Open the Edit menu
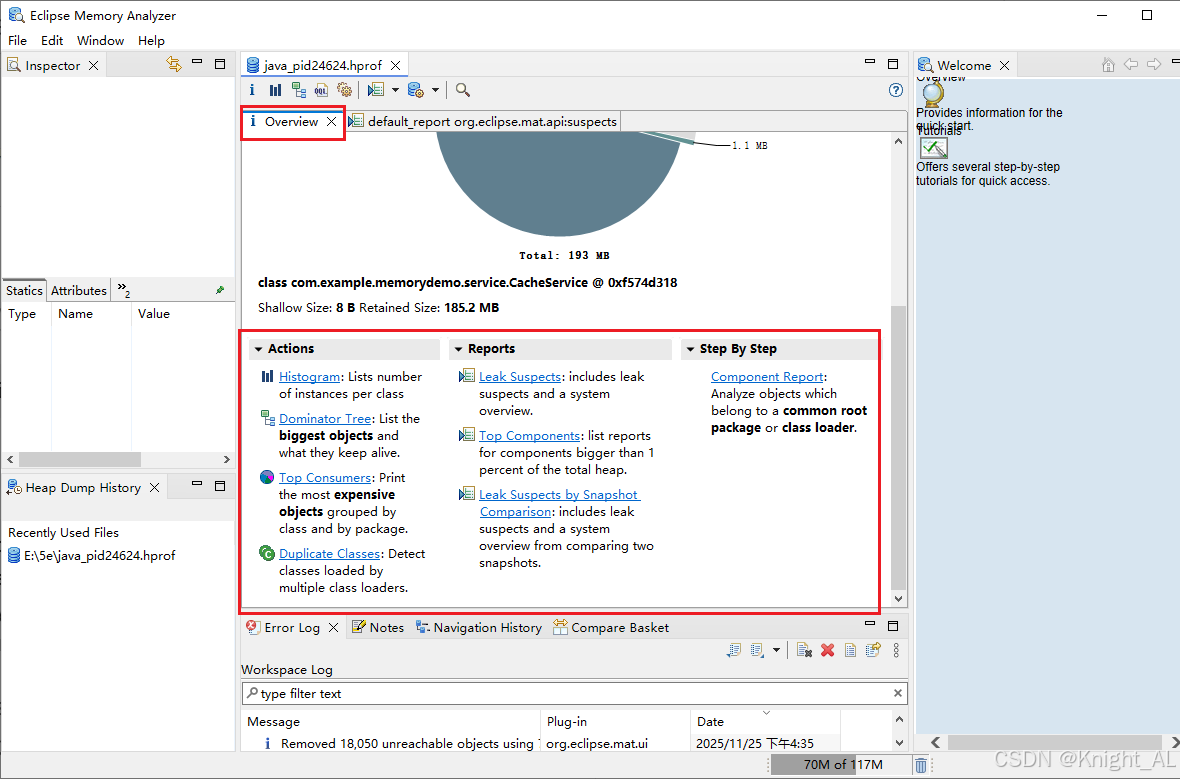 tap(52, 41)
